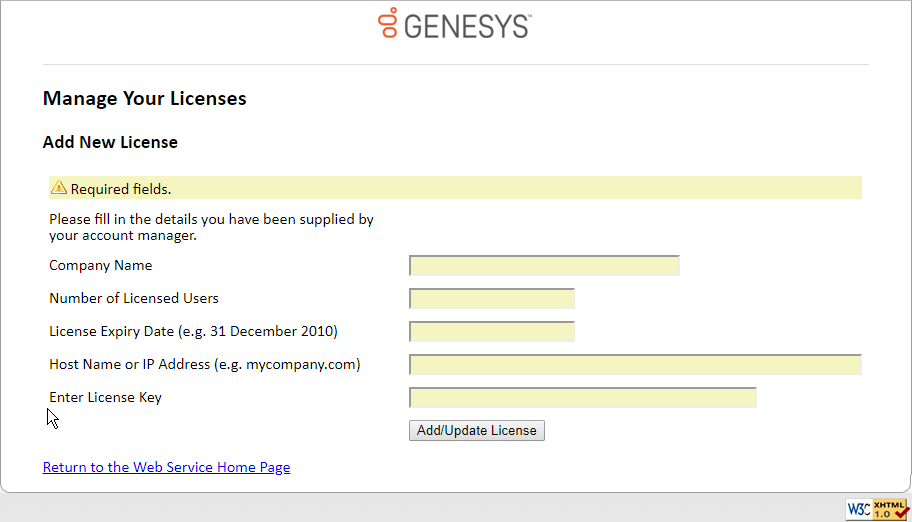Viewport: 912px width, 522px height.
Task: Click the Host Name or IP Address label
Action: pos(204,364)
